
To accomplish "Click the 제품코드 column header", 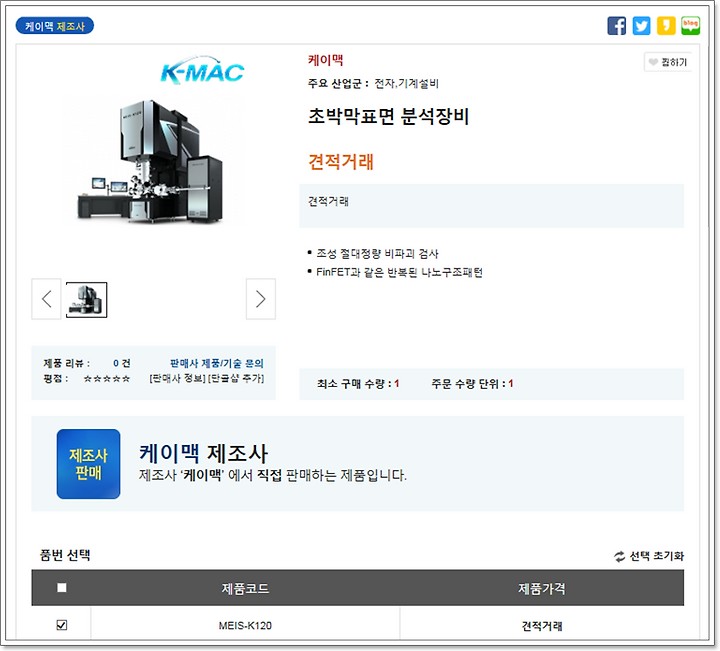I will [x=245, y=589].
